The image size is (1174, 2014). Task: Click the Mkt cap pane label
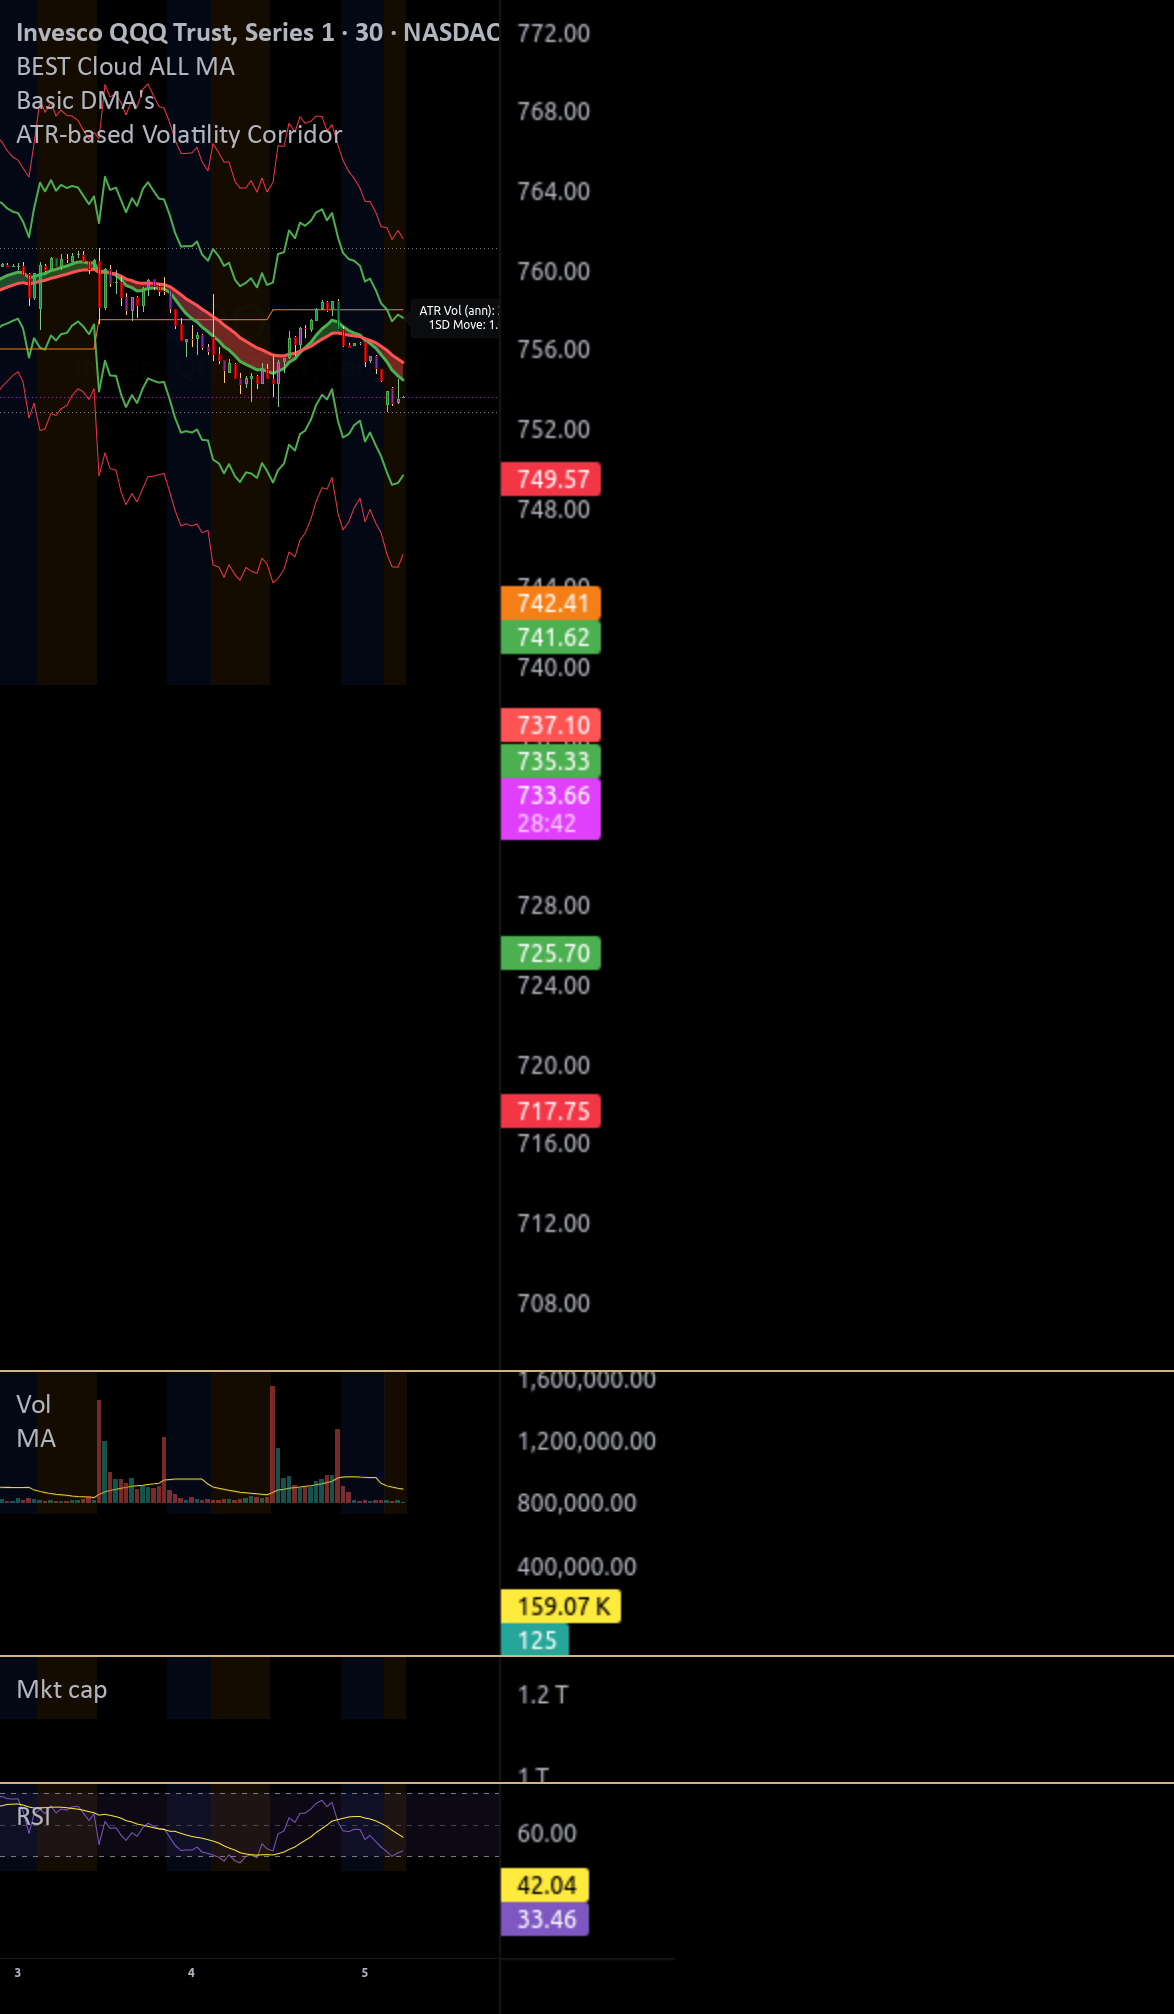(x=62, y=1689)
